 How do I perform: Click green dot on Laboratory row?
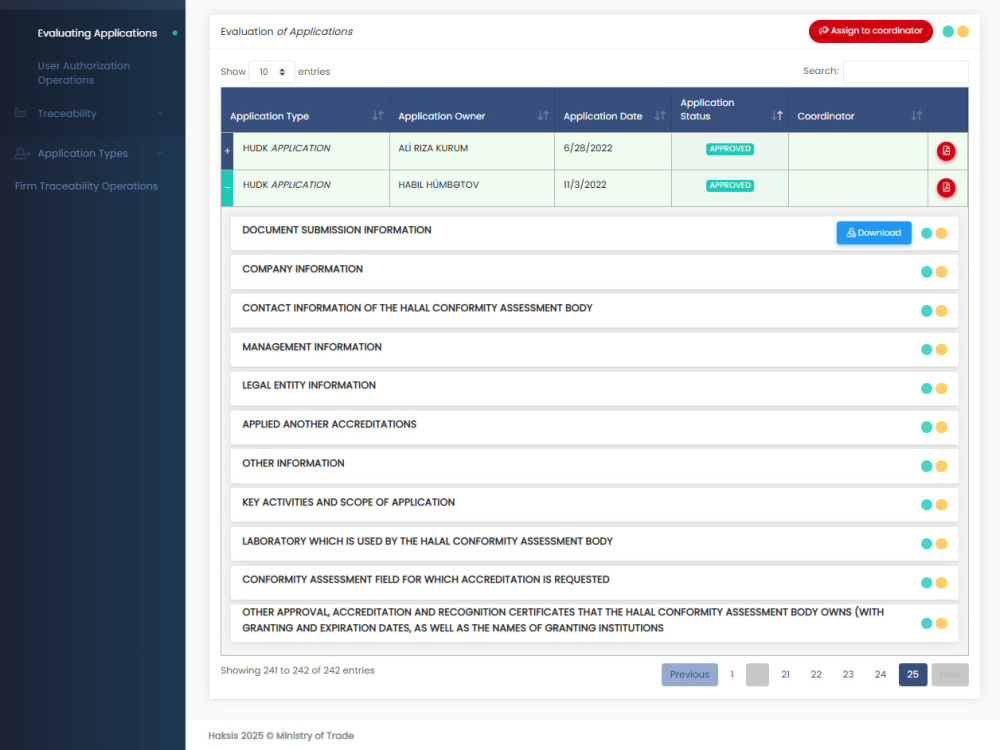(927, 544)
